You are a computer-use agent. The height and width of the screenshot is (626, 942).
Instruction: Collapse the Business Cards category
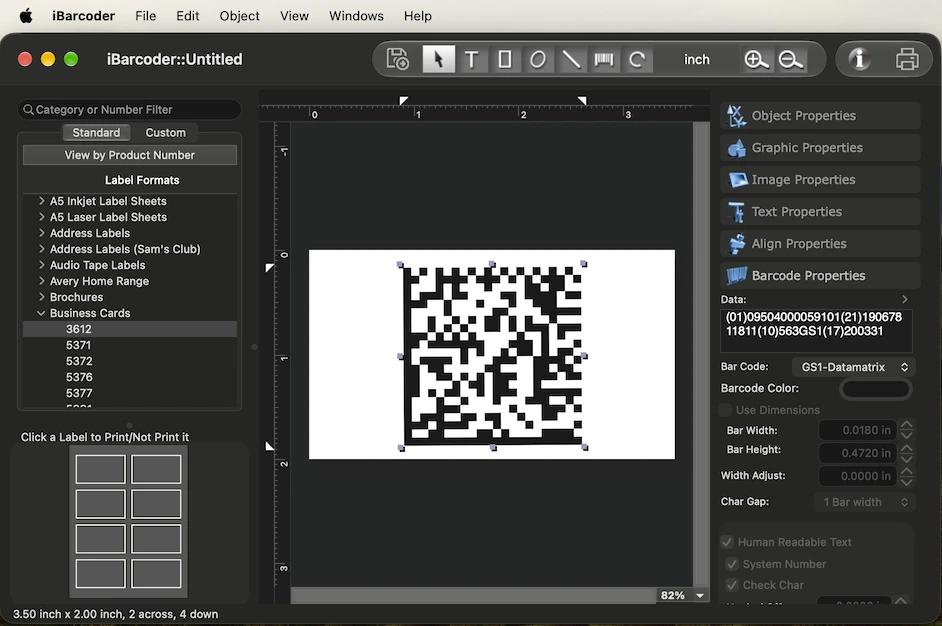41,313
